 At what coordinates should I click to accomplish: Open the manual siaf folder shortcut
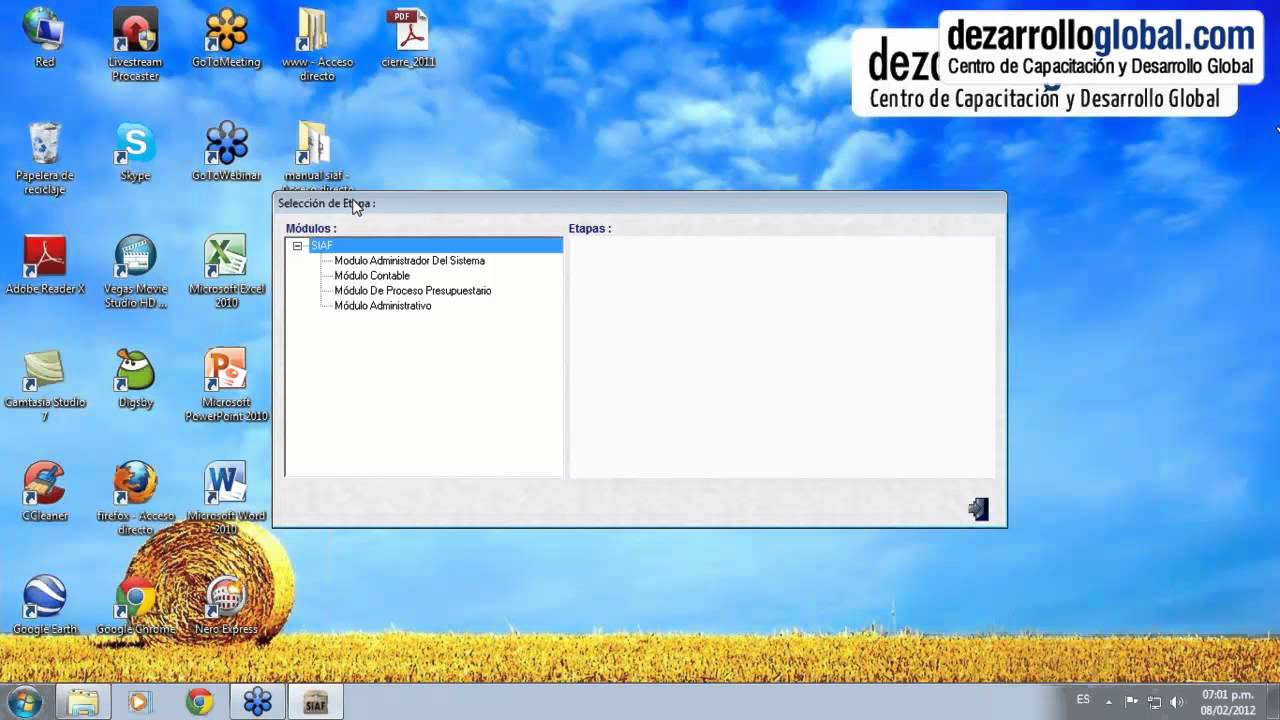coord(316,157)
